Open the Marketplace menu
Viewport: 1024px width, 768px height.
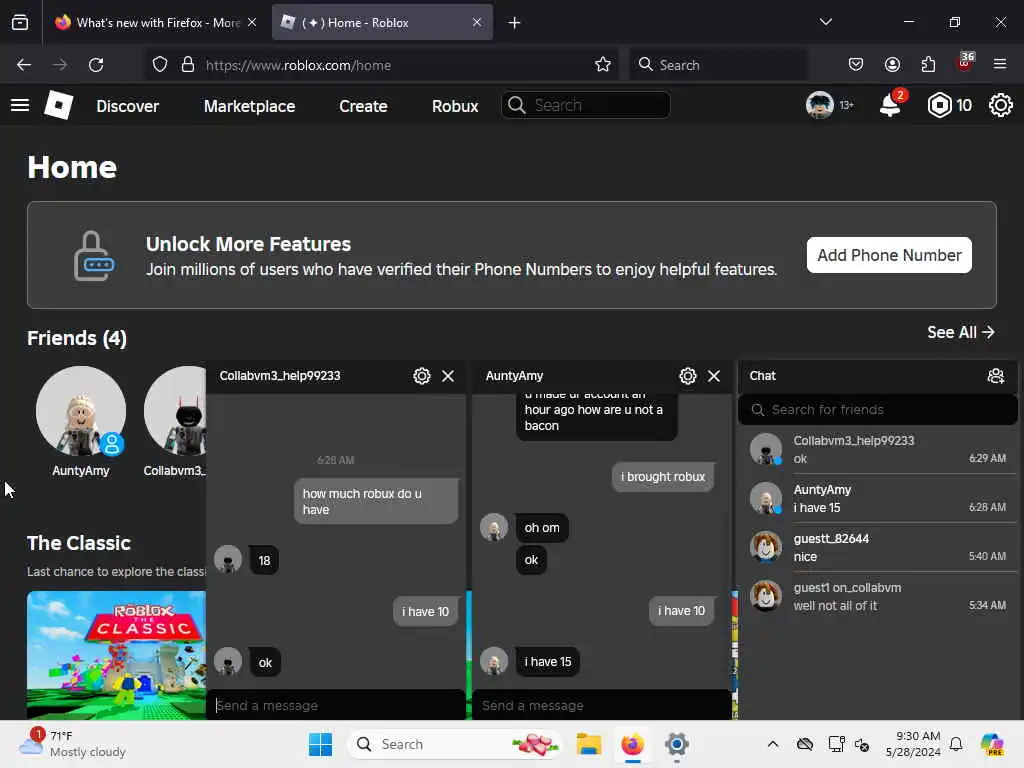249,106
